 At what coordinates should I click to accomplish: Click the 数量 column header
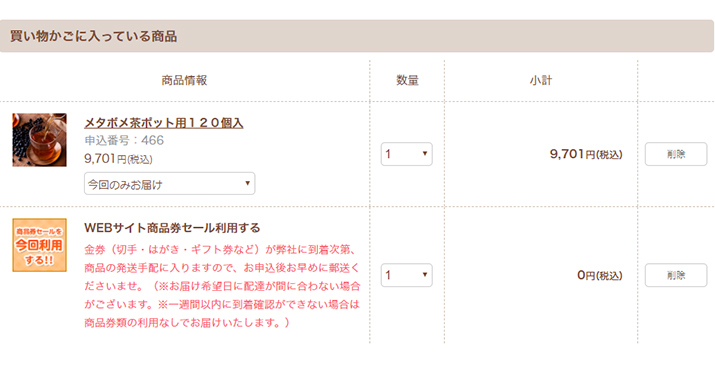pos(407,81)
